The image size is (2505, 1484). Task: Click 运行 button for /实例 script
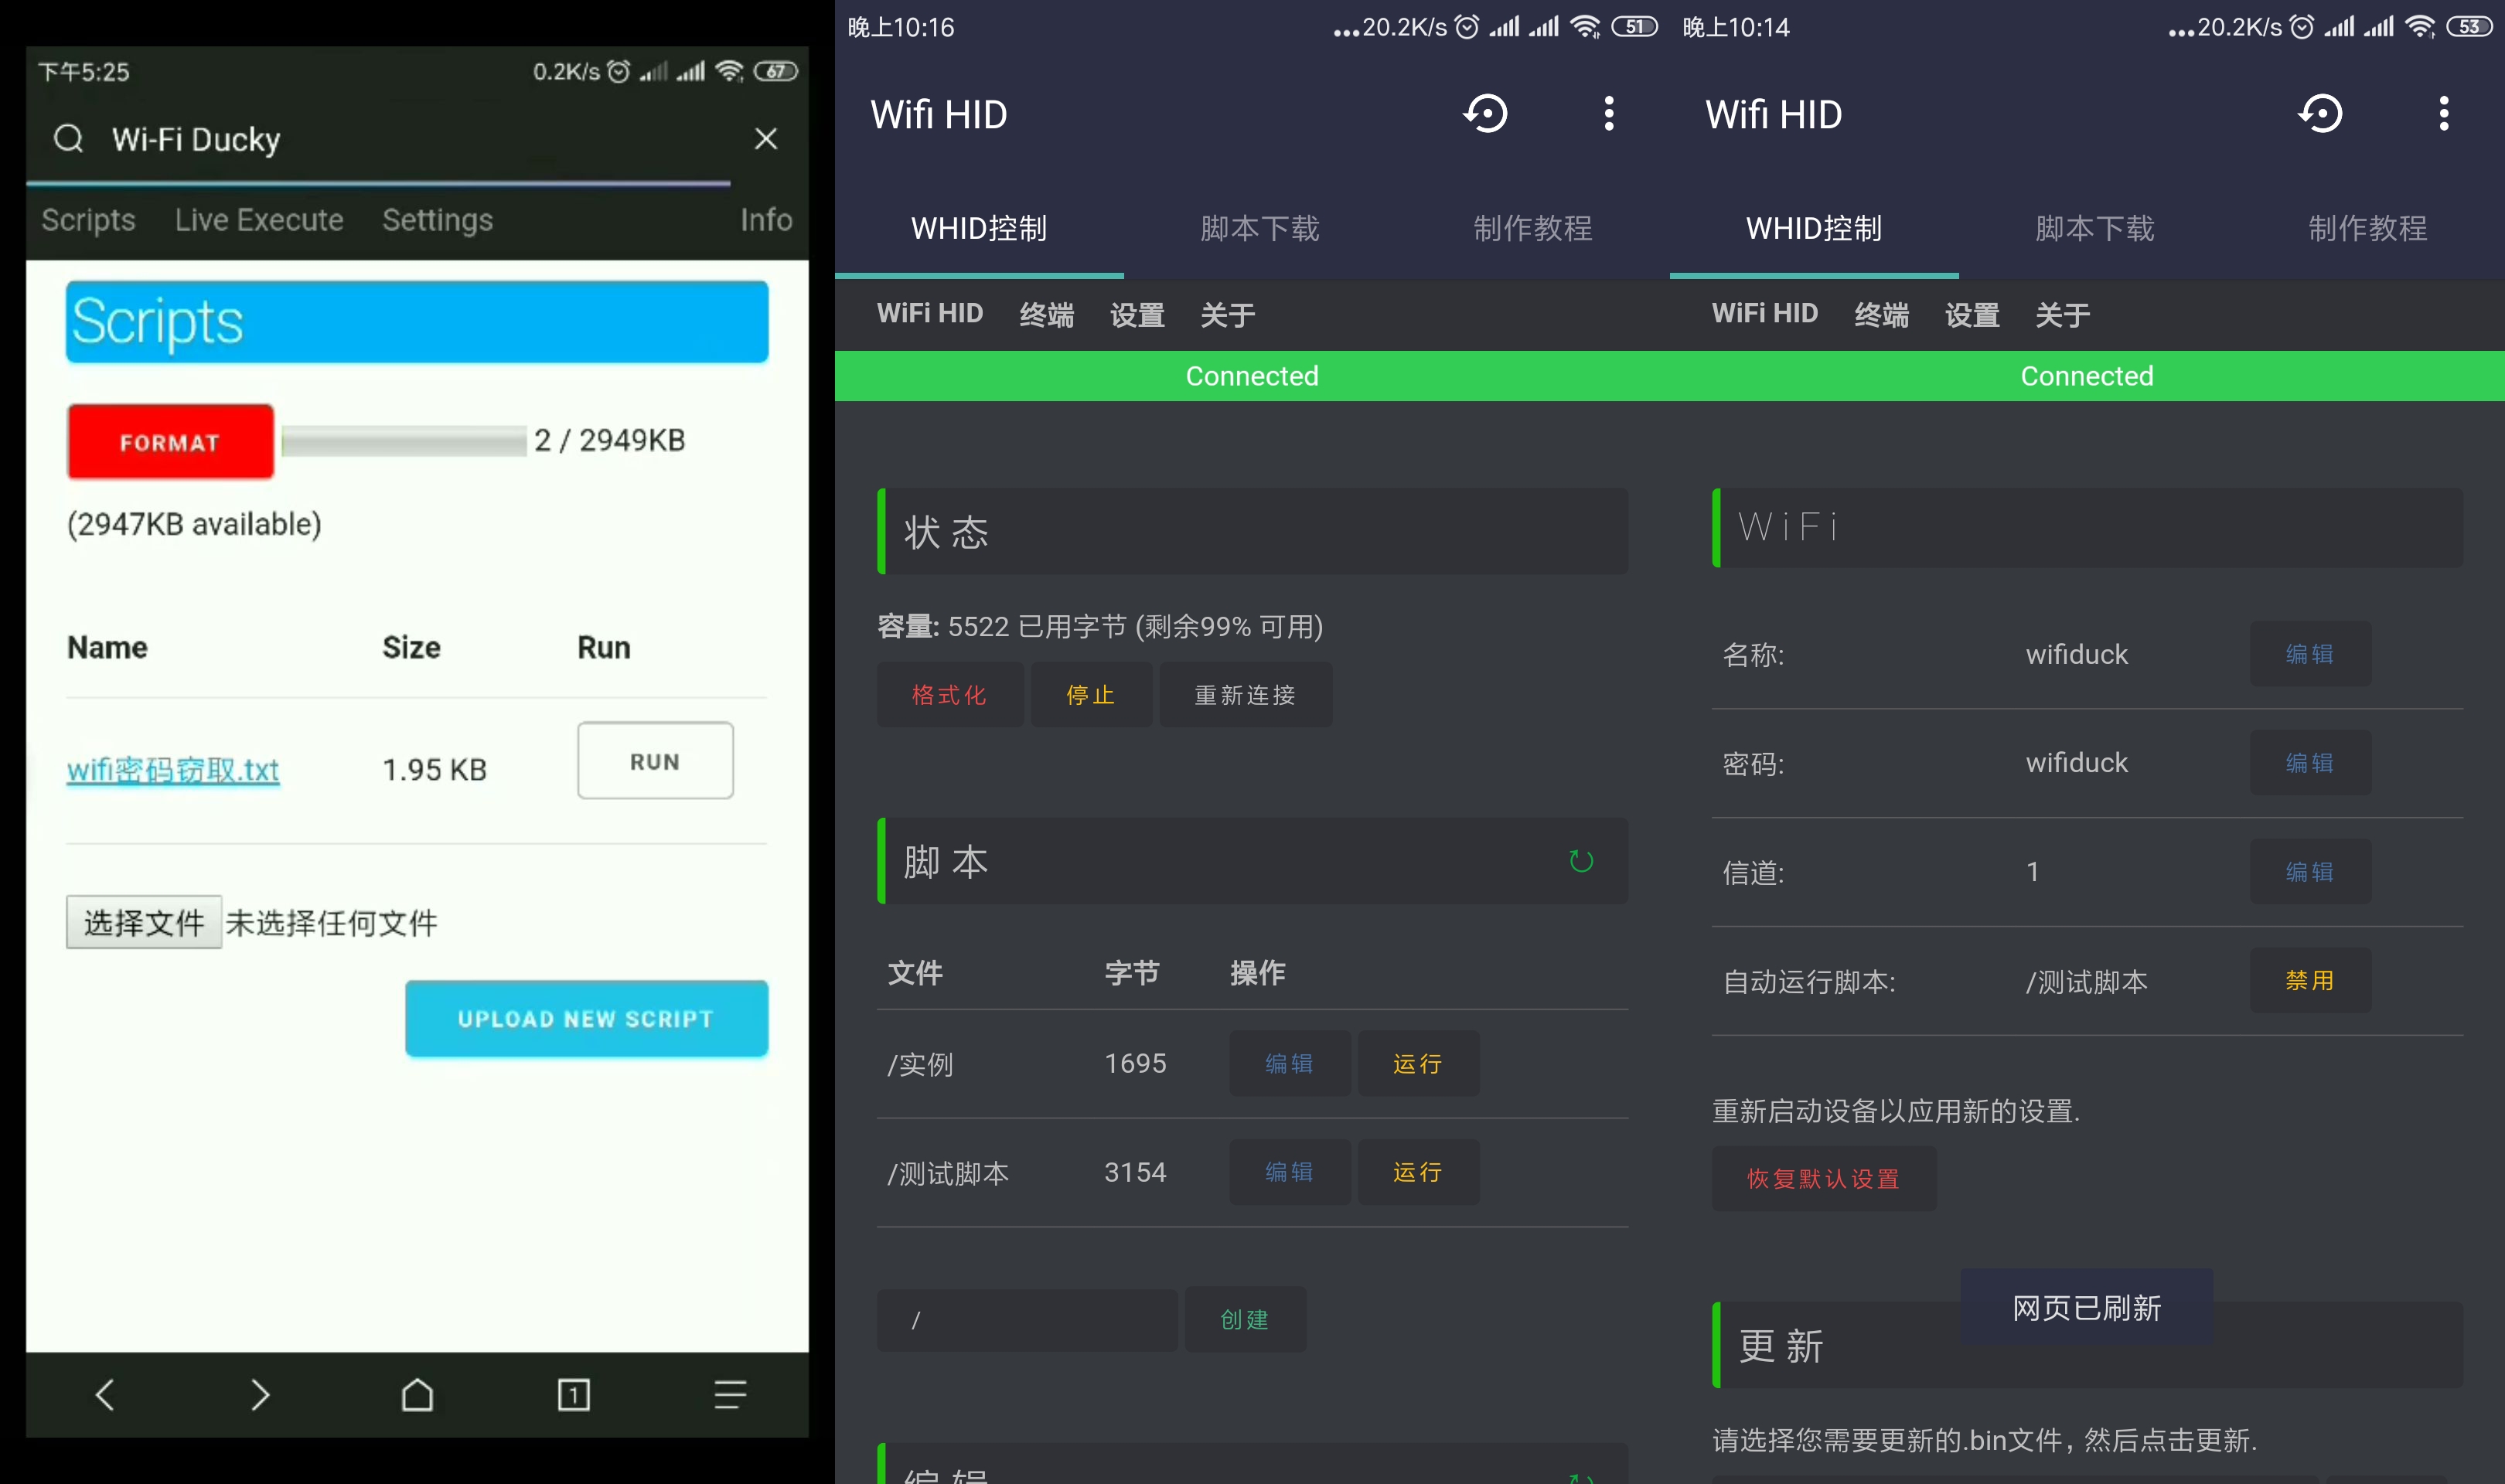click(1413, 1064)
